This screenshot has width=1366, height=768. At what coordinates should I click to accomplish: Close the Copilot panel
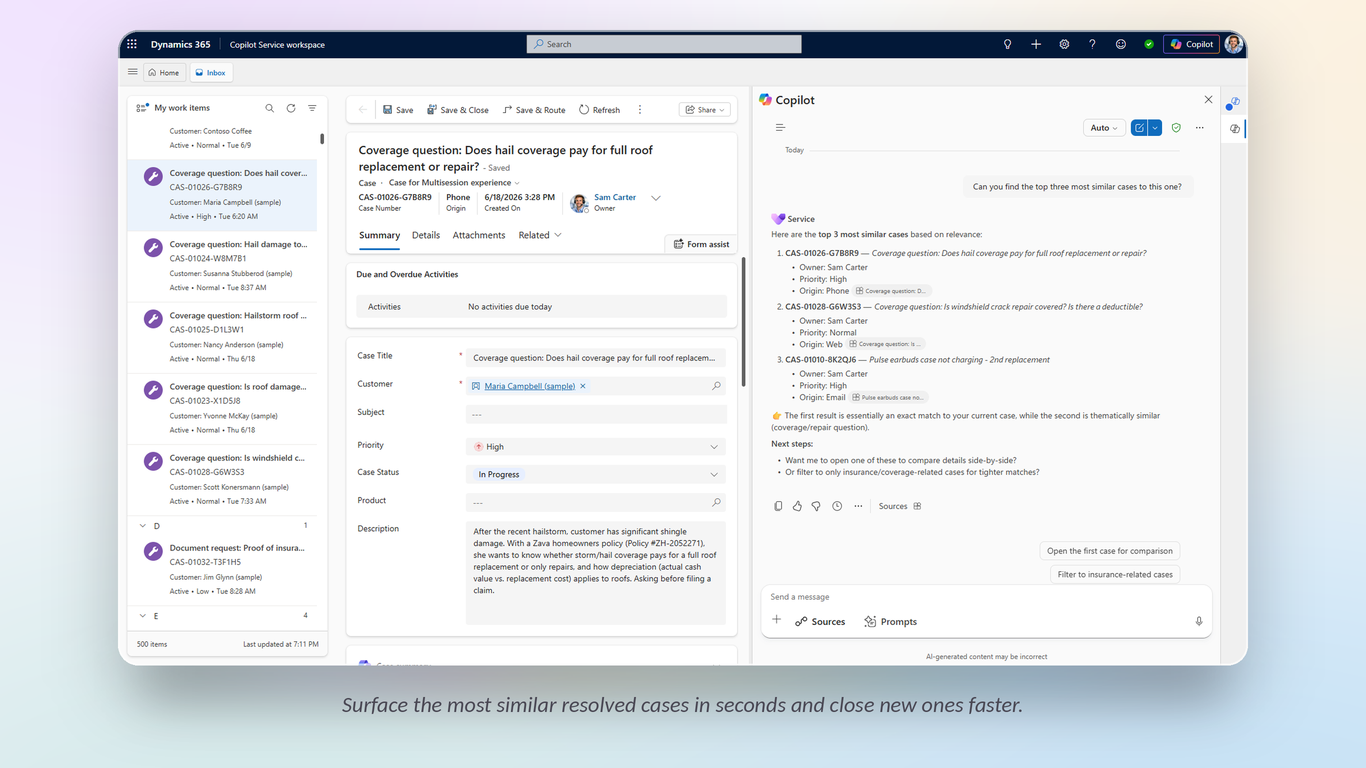[1208, 100]
